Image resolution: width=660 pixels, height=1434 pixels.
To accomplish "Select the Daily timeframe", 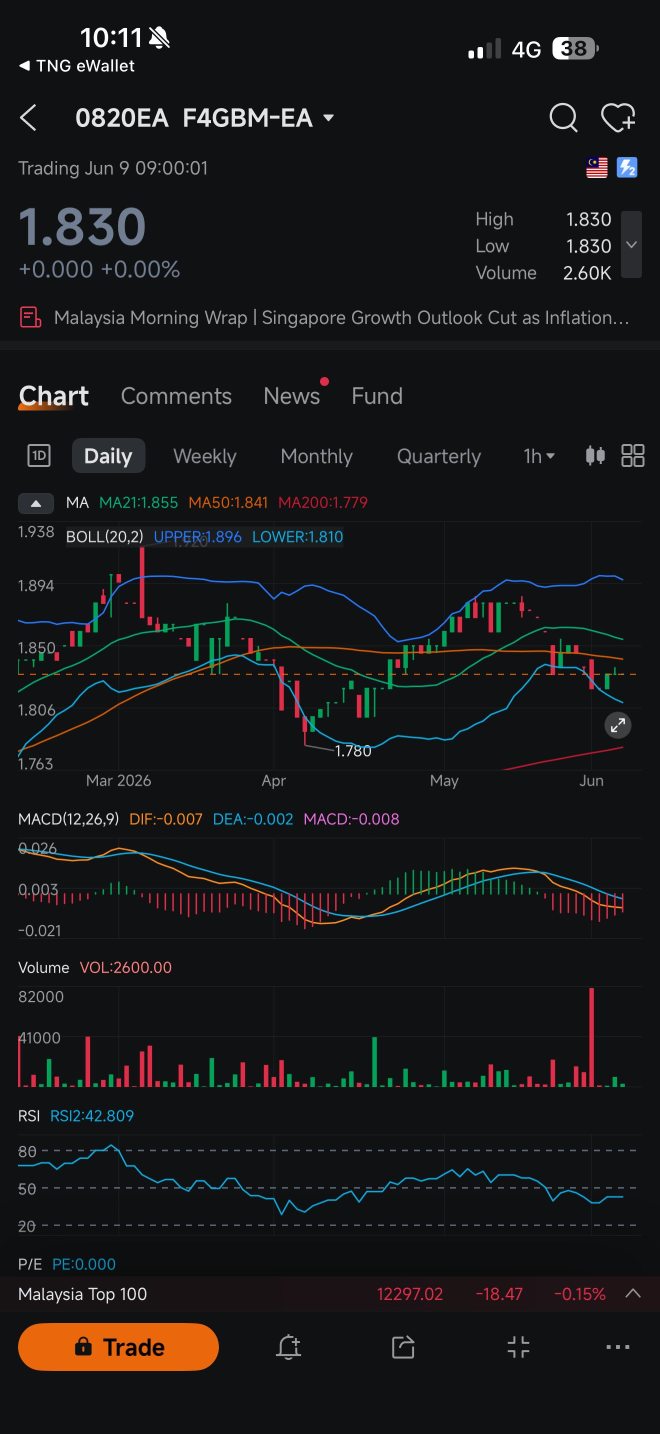I will pos(108,456).
